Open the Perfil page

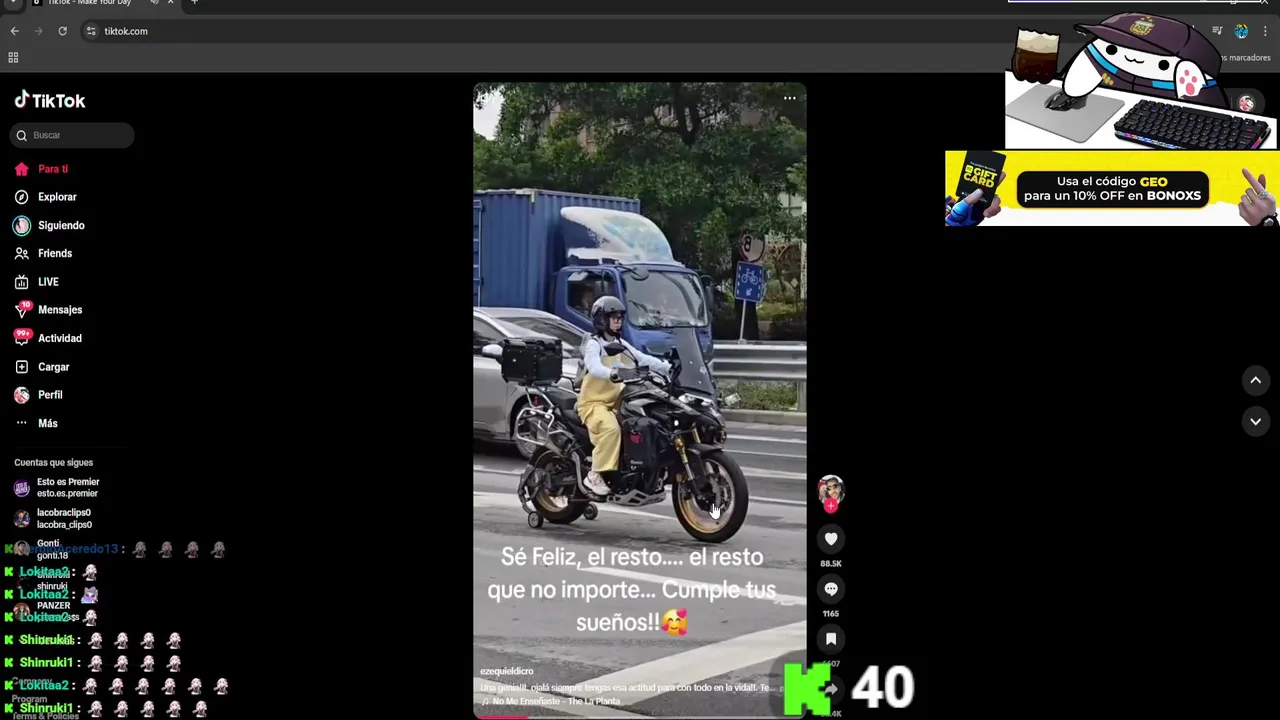(38, 395)
